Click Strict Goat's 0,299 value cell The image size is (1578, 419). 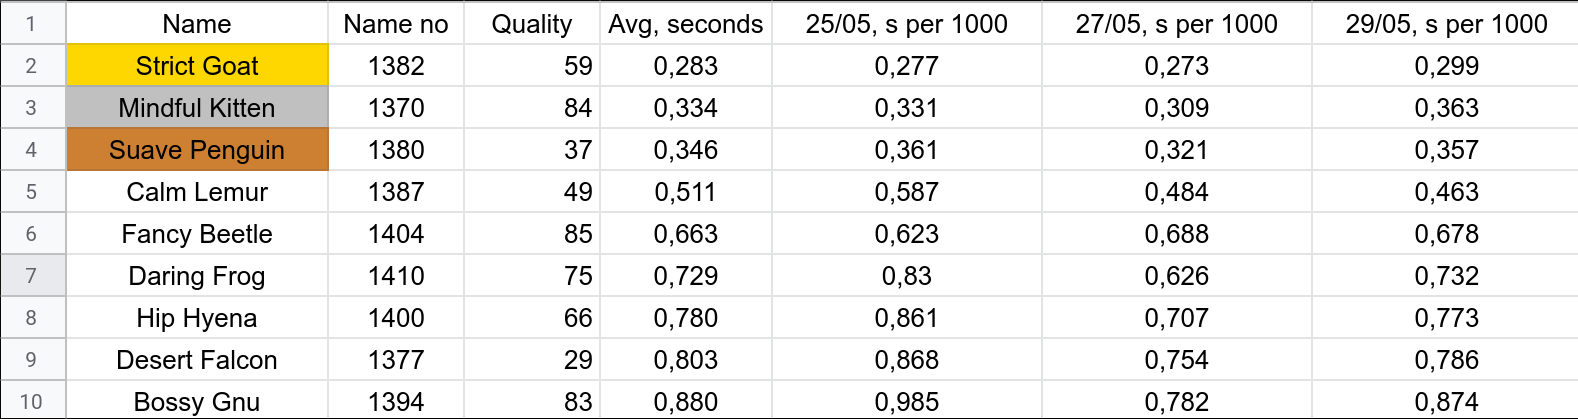(1446, 66)
